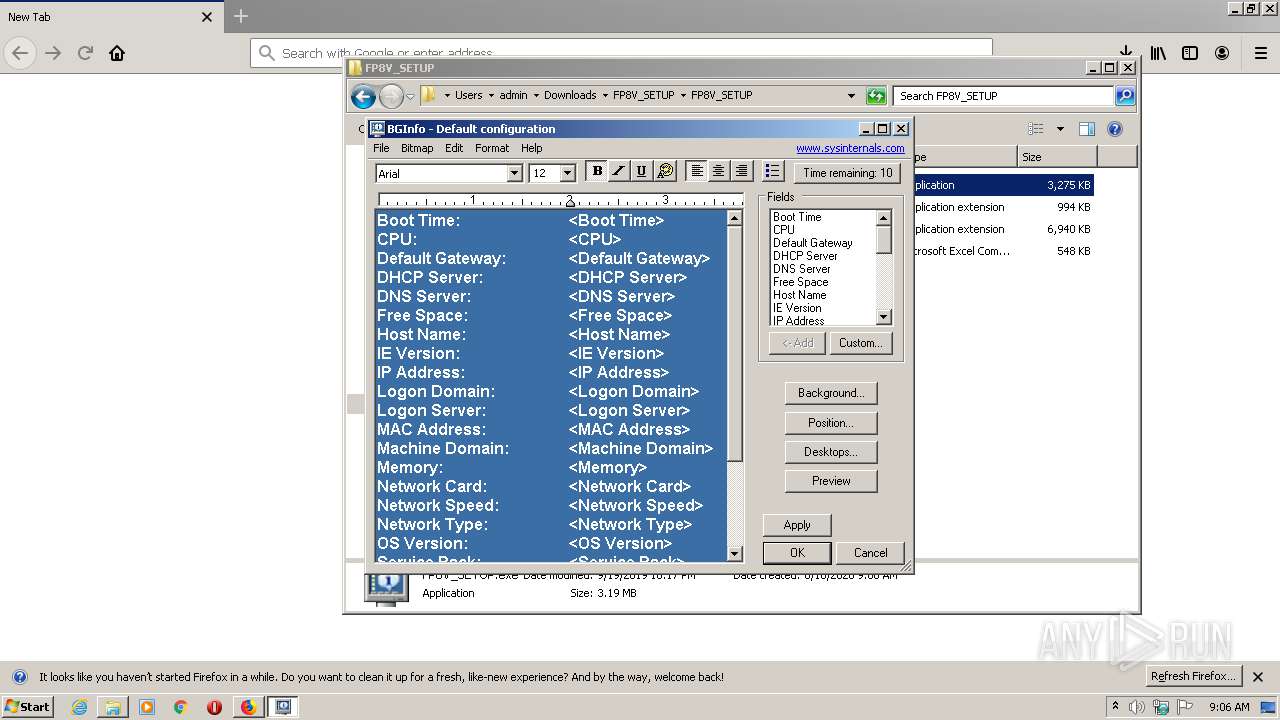This screenshot has height=720, width=1280.
Task: Select Default Gateway in Fields list
Action: (x=813, y=243)
